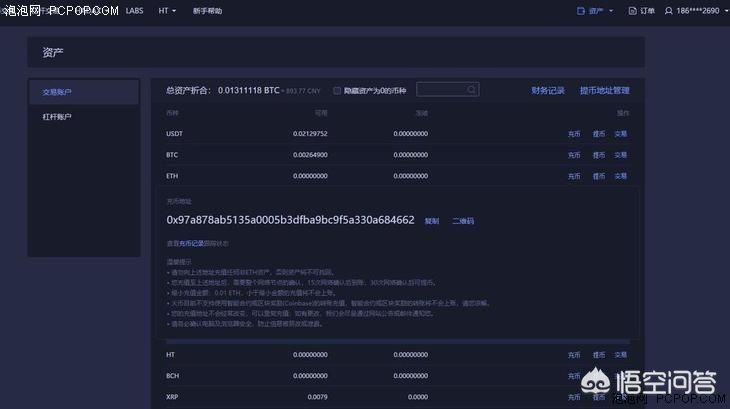Open 提币地址管理 link
This screenshot has width=730, height=409.
click(604, 90)
